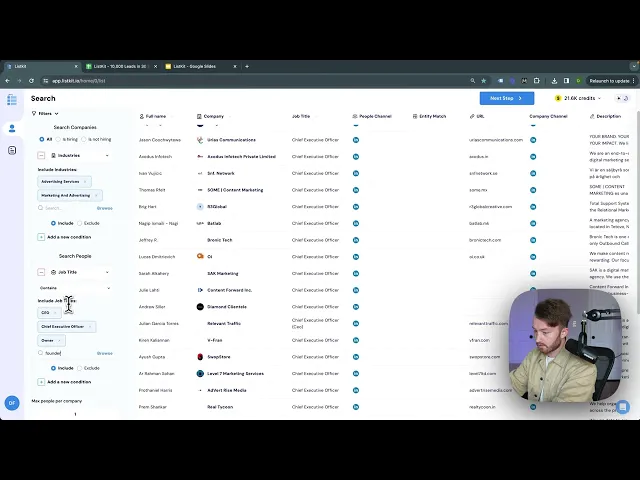This screenshot has height=480, width=640.
Task: Switch to the ListKit 10,000 Leads tab
Action: point(121,66)
